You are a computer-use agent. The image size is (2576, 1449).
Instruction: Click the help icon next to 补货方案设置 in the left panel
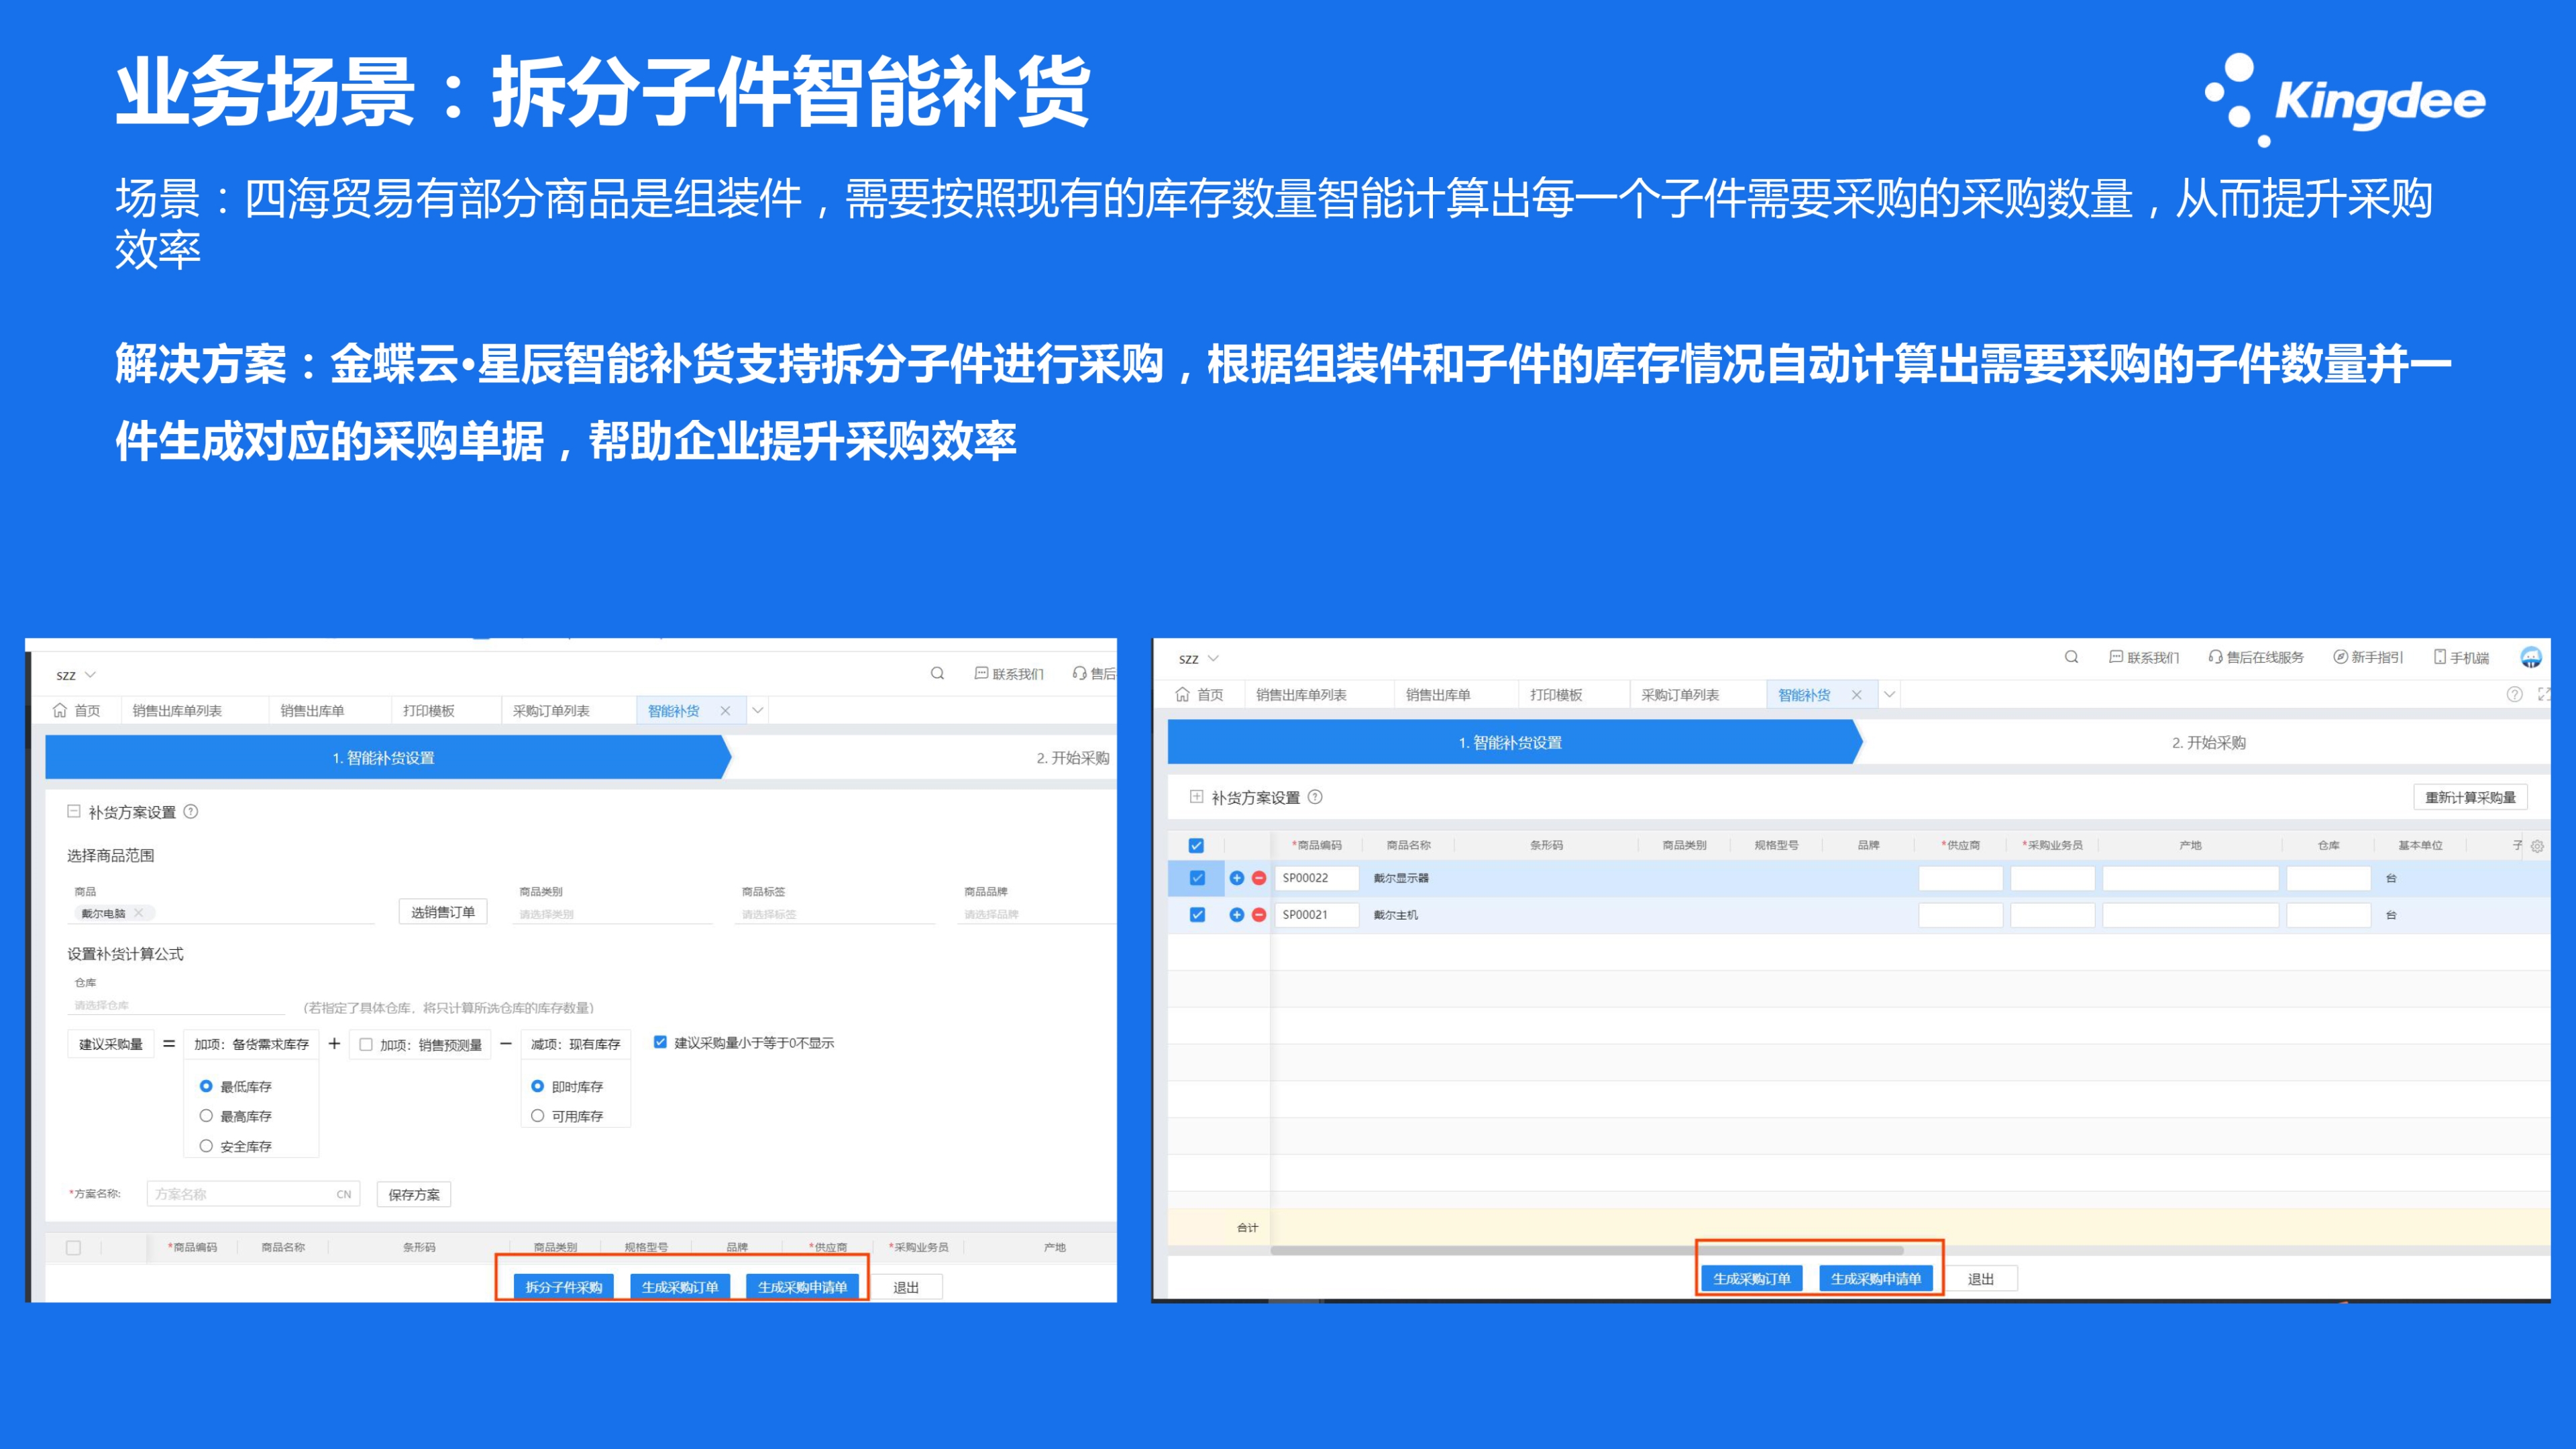[x=191, y=812]
